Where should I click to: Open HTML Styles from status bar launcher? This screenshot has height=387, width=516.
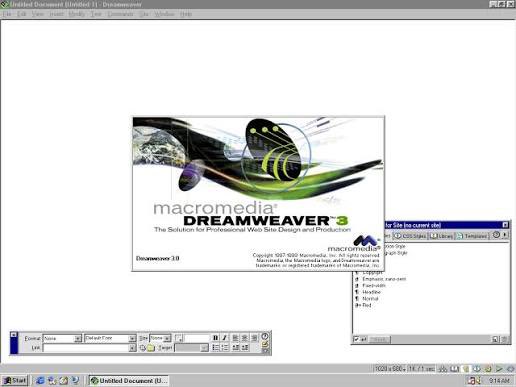point(466,369)
